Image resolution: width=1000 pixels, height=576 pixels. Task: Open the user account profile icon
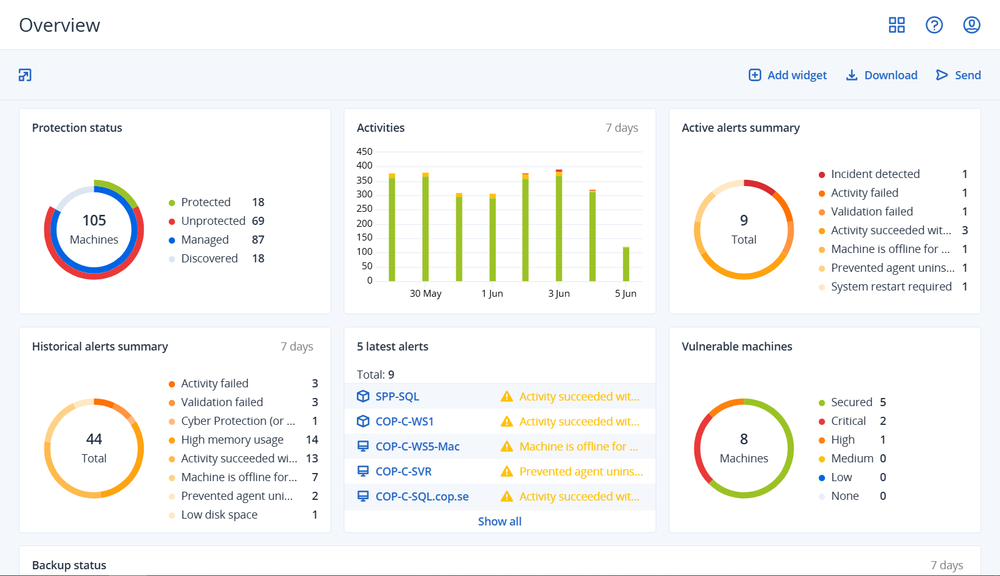coord(971,25)
